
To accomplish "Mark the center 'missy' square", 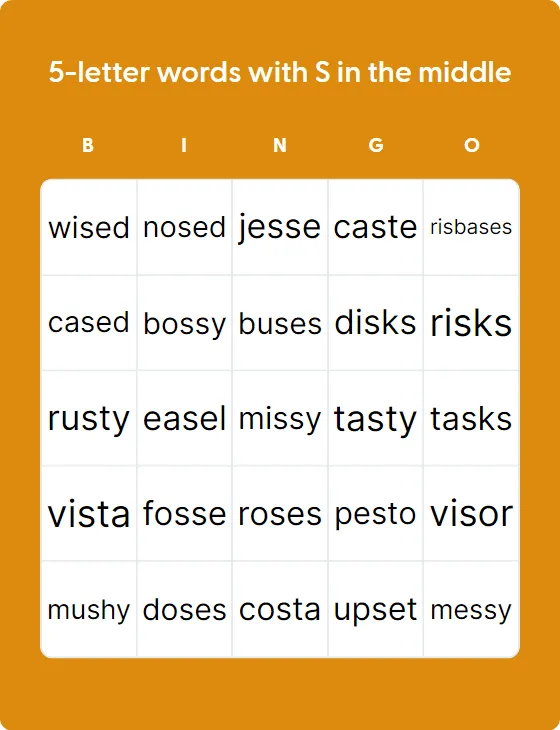I will tap(280, 419).
